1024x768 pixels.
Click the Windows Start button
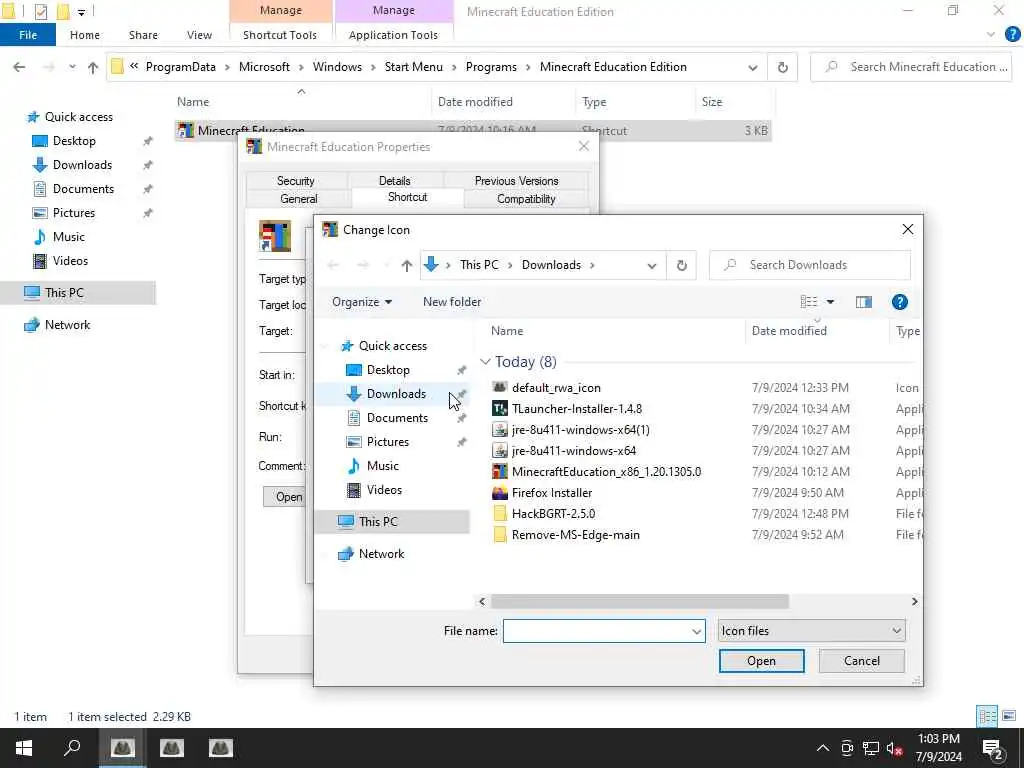point(24,748)
